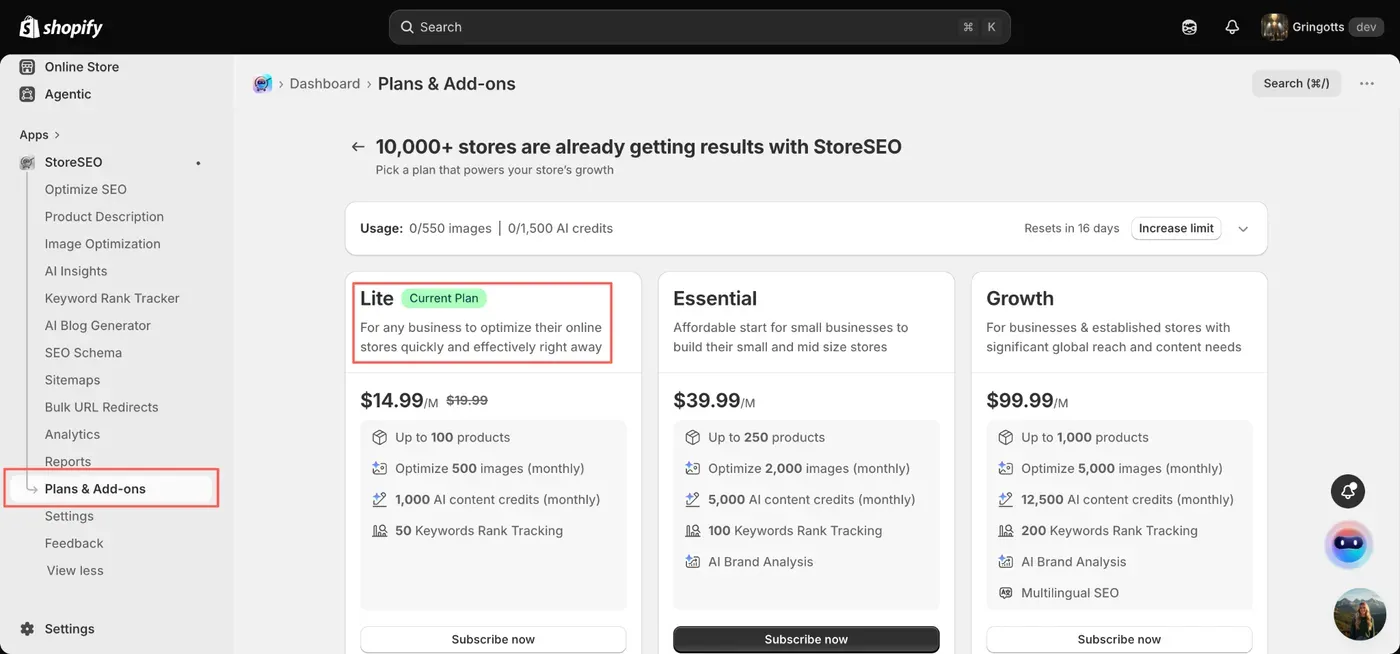Image resolution: width=1400 pixels, height=654 pixels.
Task: Click Essential plan keywords rank tracking icon
Action: 692,530
